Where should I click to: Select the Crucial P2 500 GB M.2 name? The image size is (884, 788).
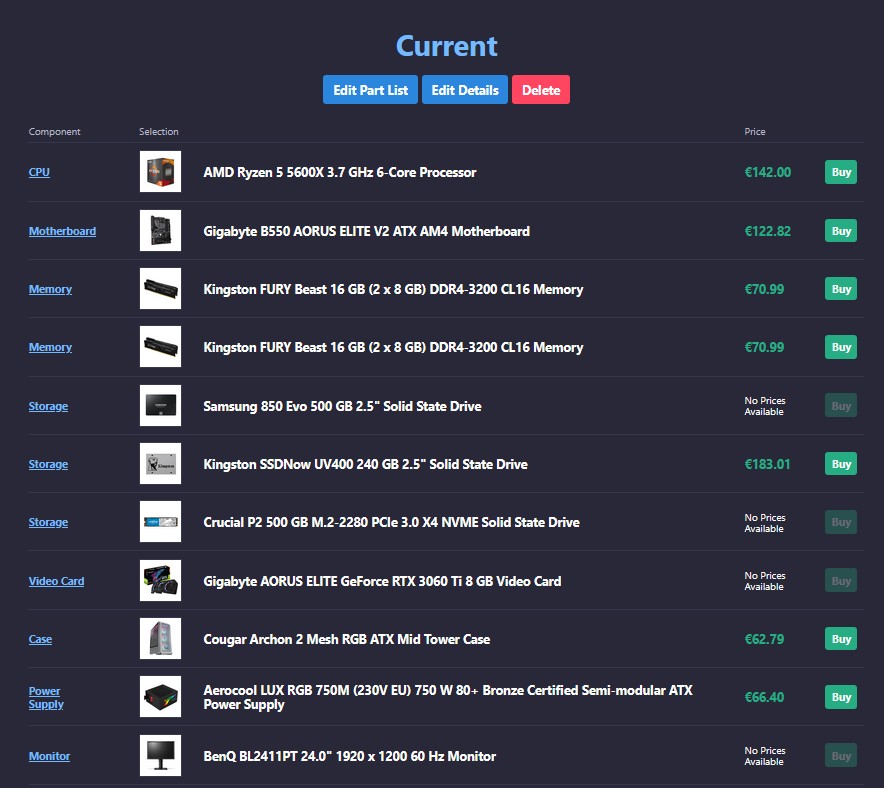(391, 522)
